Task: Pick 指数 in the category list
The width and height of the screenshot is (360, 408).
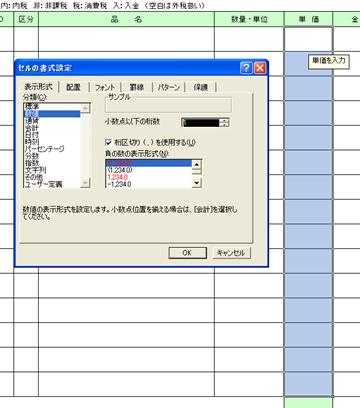Action: click(x=52, y=163)
